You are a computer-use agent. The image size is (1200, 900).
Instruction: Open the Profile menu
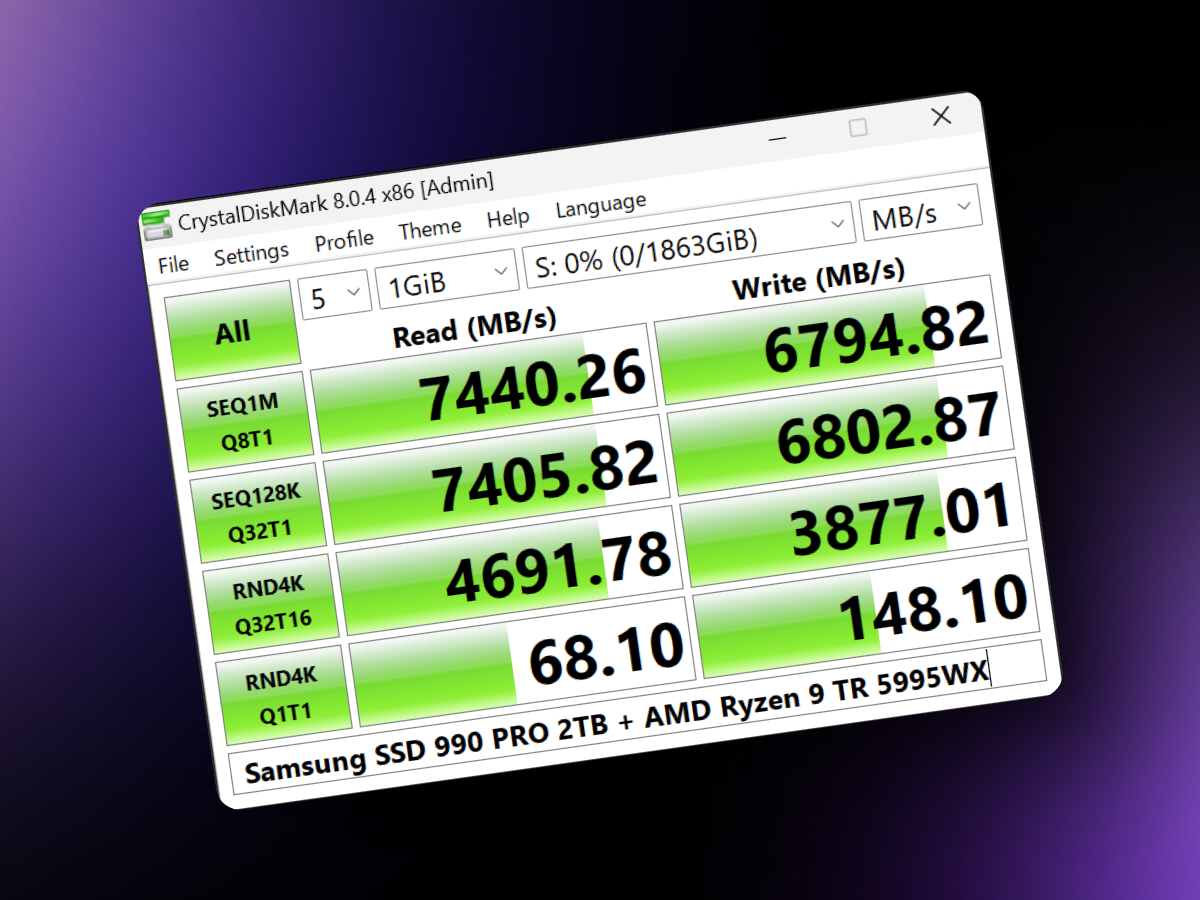pos(344,241)
